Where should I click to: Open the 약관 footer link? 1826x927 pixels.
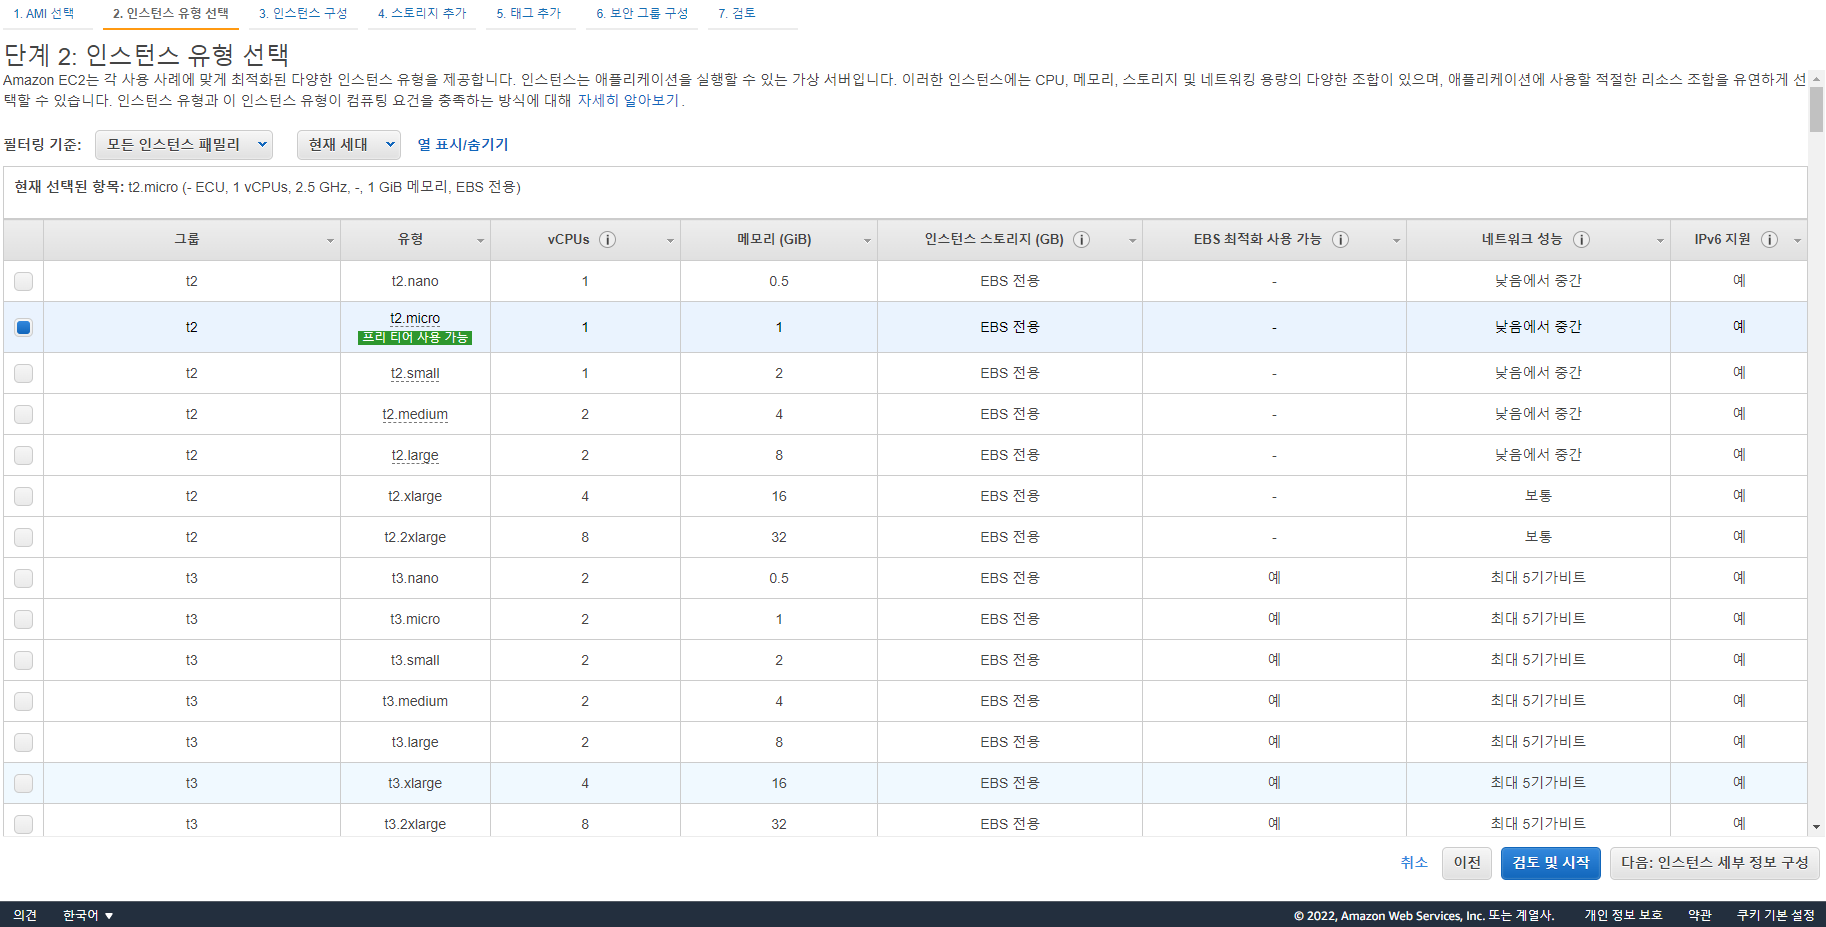click(1700, 916)
